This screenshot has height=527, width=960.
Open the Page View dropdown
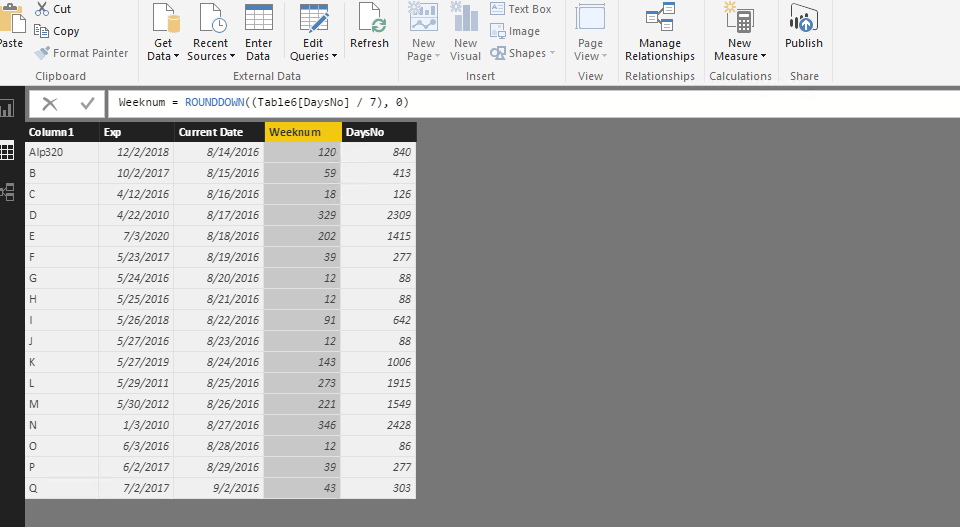coord(590,50)
